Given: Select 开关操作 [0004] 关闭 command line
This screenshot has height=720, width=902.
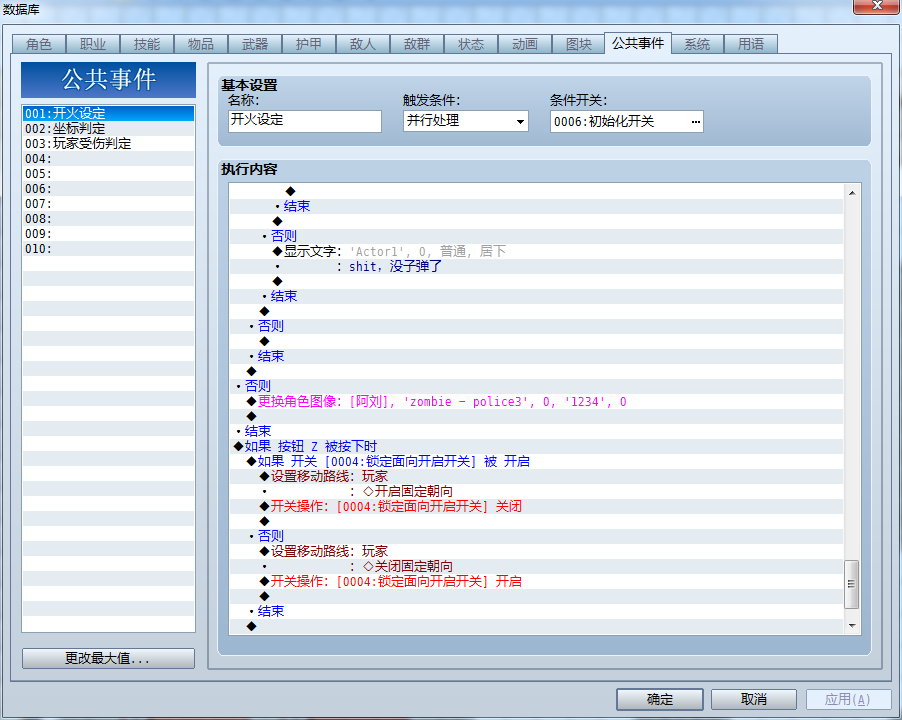Looking at the screenshot, I should click(536, 506).
